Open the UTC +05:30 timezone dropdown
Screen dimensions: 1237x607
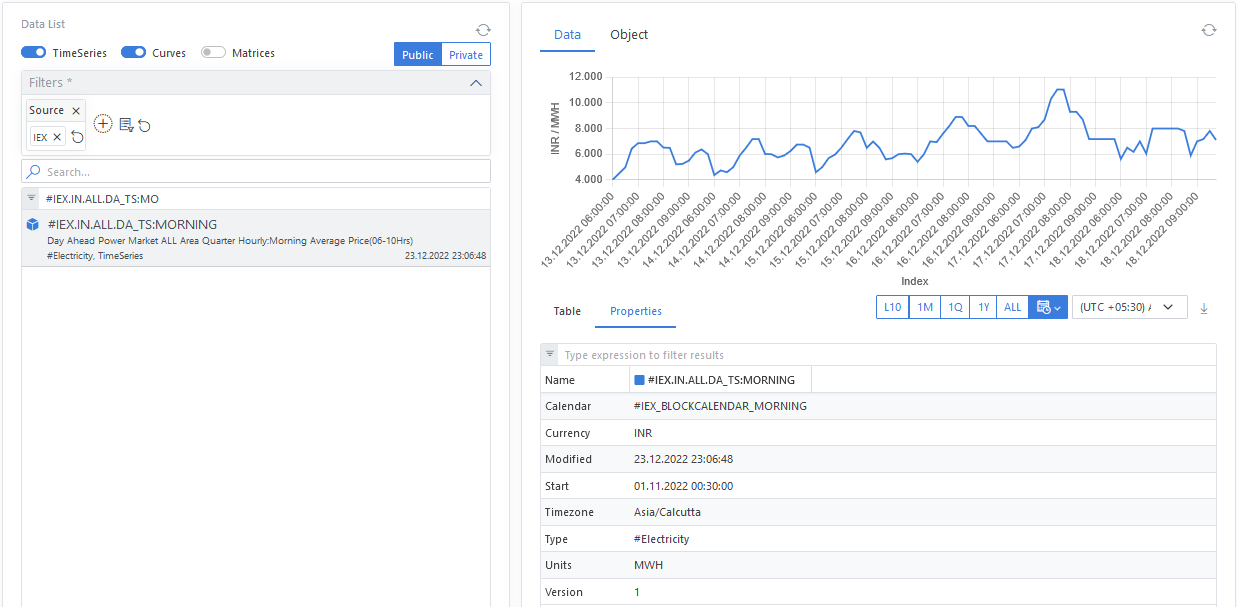1129,307
